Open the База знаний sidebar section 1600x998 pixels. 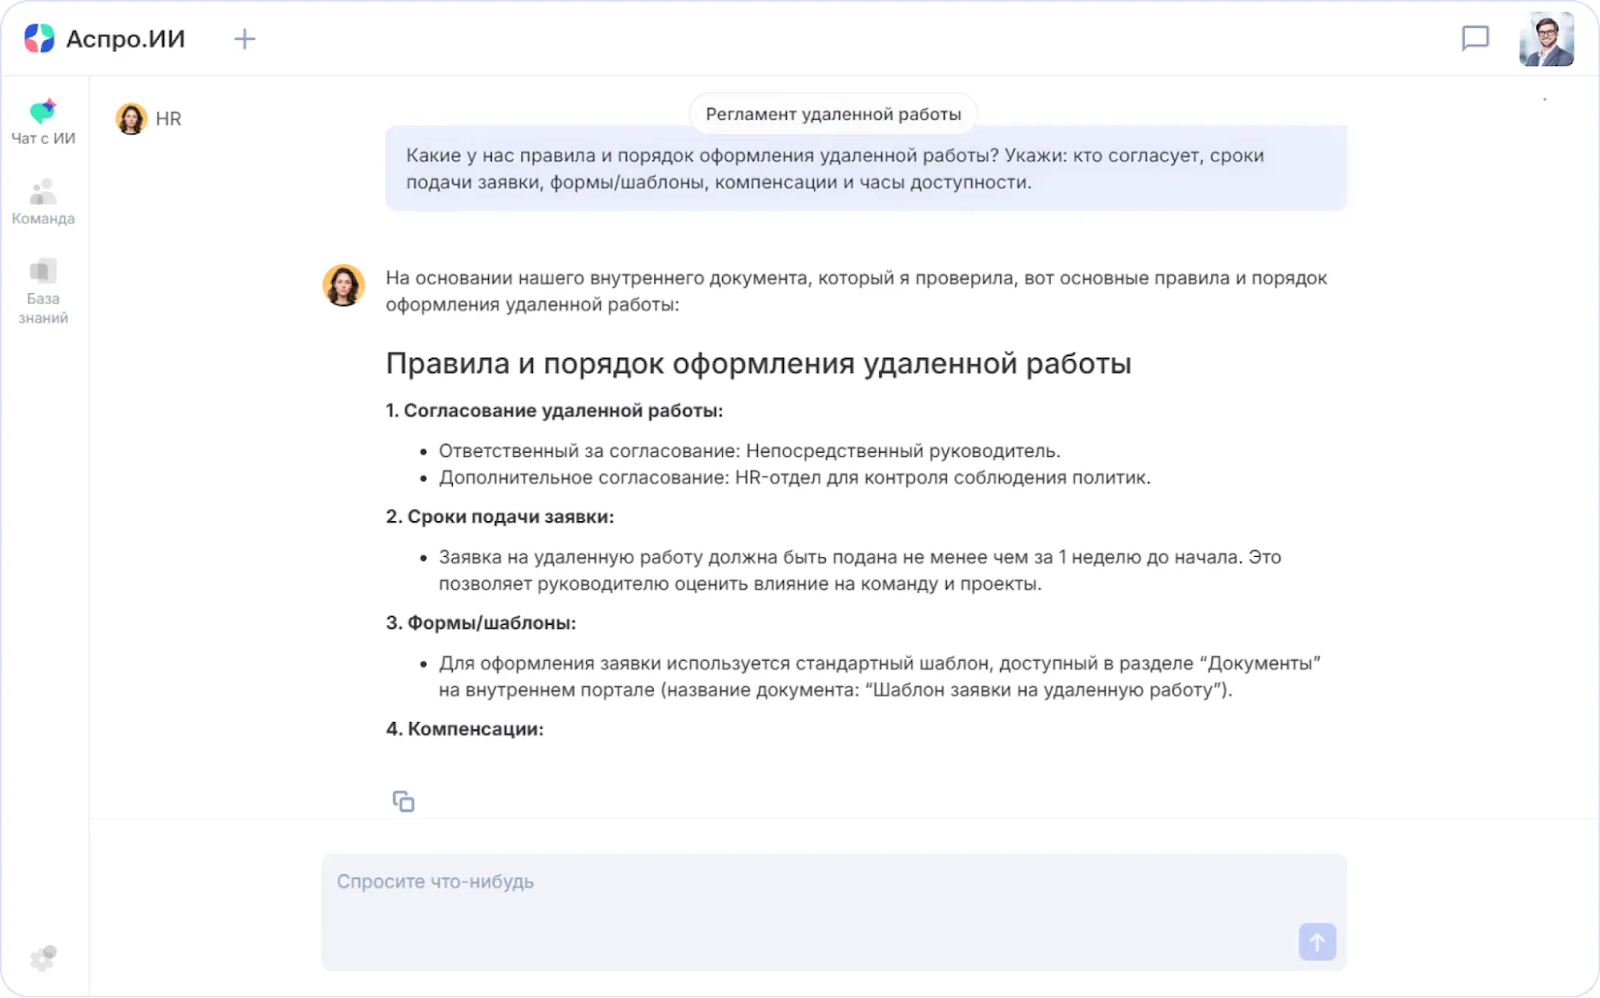pos(43,291)
